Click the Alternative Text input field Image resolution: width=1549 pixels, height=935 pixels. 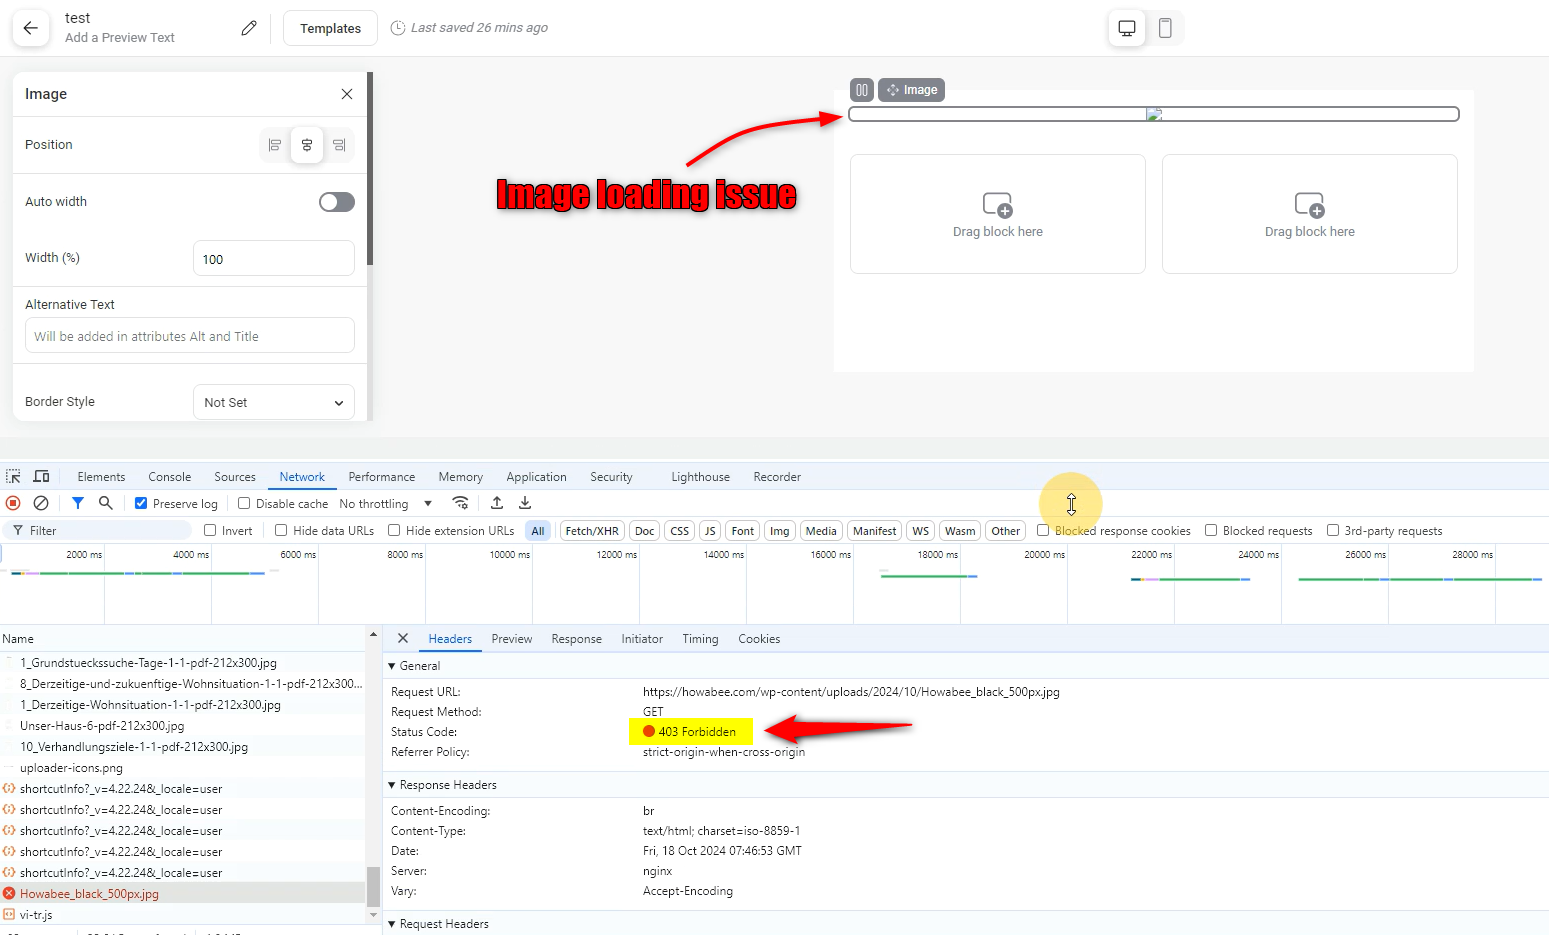pos(190,336)
